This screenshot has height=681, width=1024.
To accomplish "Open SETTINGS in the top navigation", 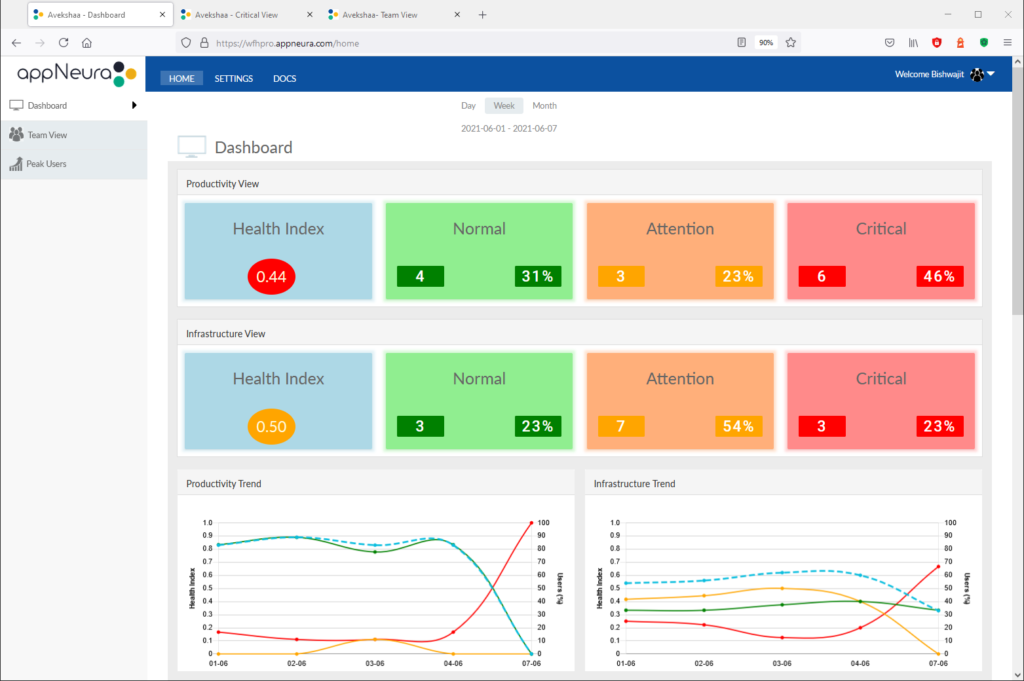I will [x=234, y=79].
